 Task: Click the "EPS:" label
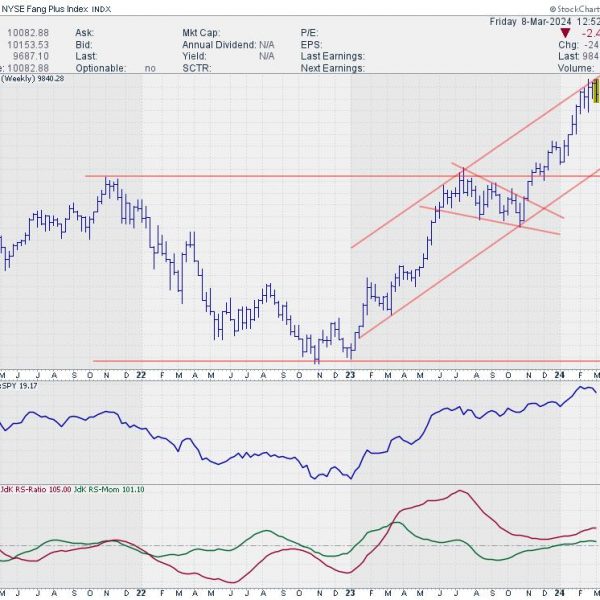[311, 45]
